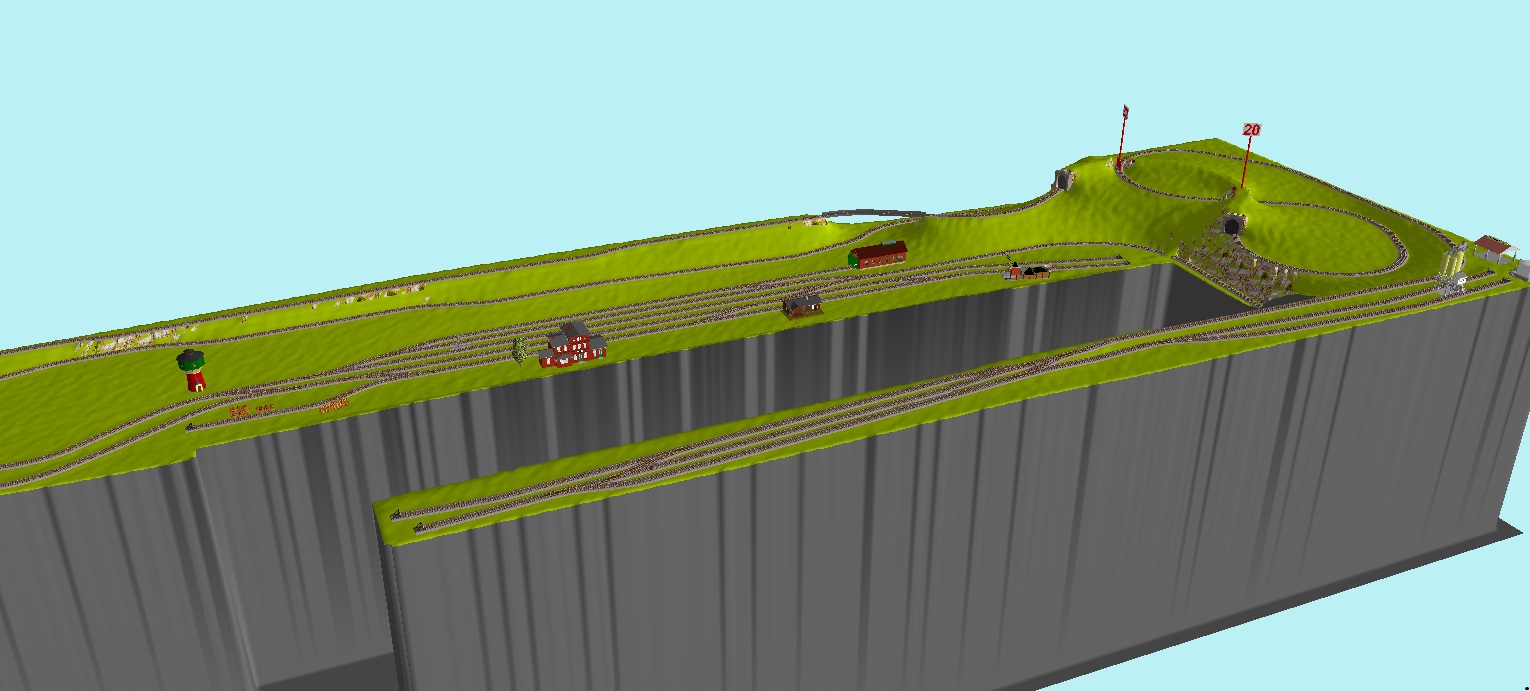Select the red water tower with green top

194,371
